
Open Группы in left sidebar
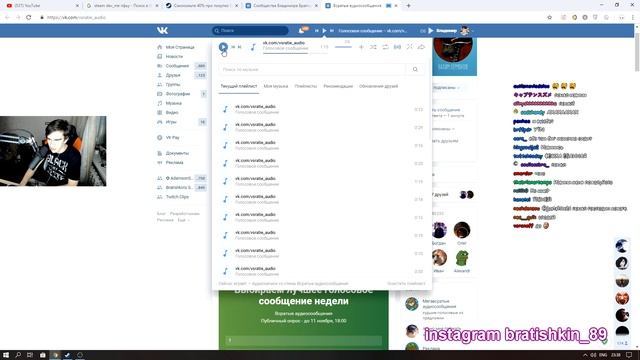coord(173,84)
